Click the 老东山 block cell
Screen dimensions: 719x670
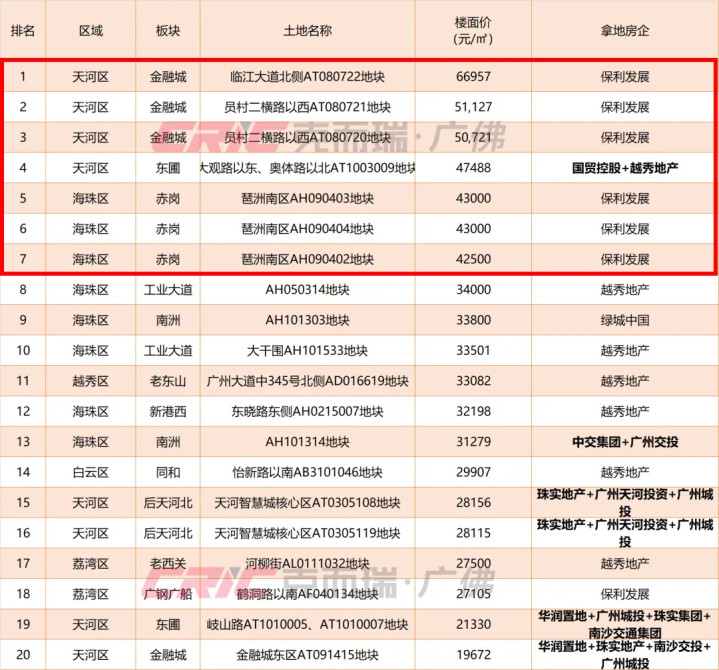point(168,381)
